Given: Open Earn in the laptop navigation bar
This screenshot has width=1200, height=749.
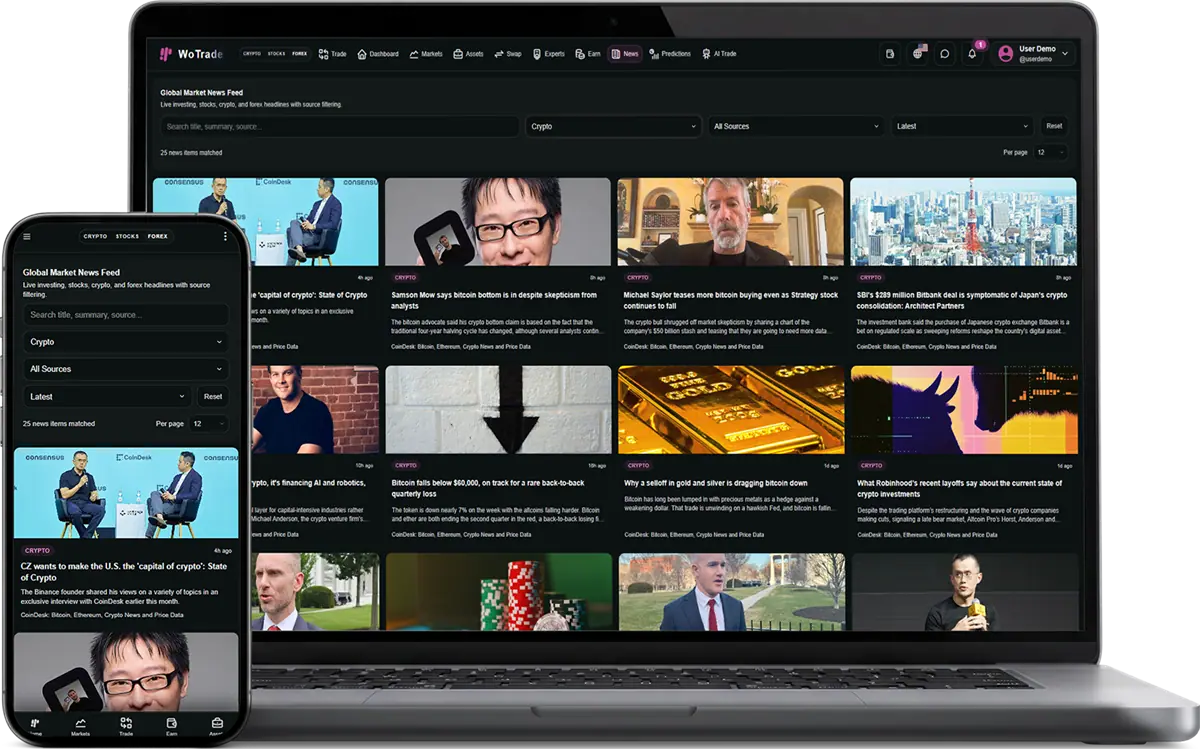Looking at the screenshot, I should (587, 54).
